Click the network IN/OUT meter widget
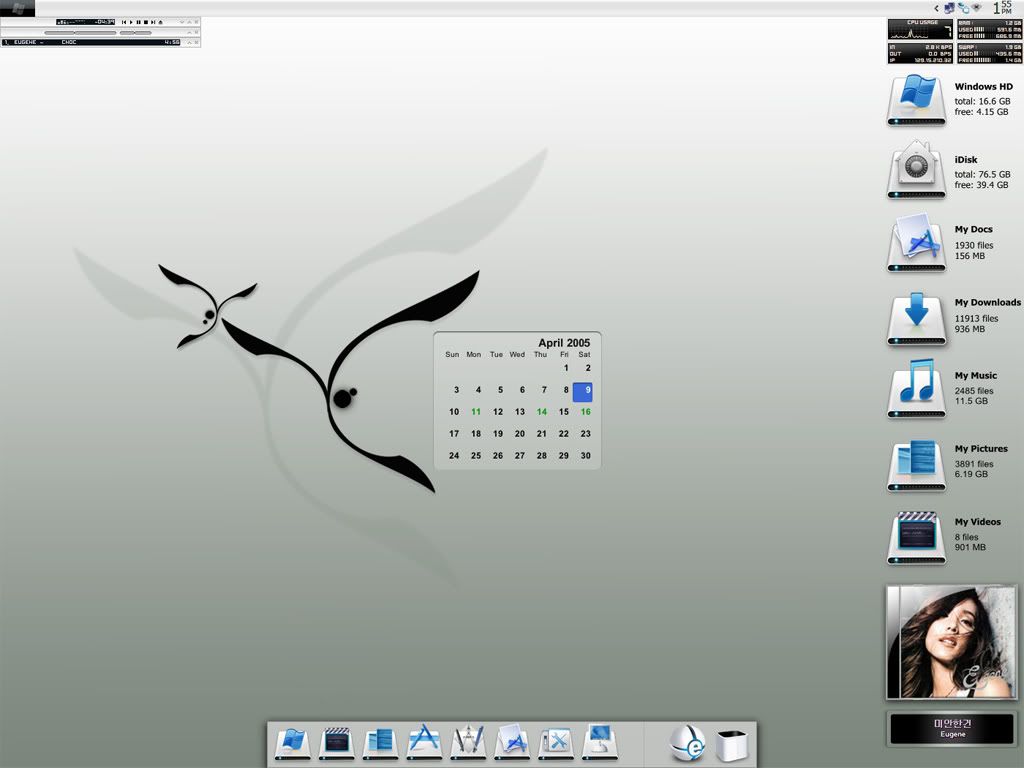 (x=920, y=54)
